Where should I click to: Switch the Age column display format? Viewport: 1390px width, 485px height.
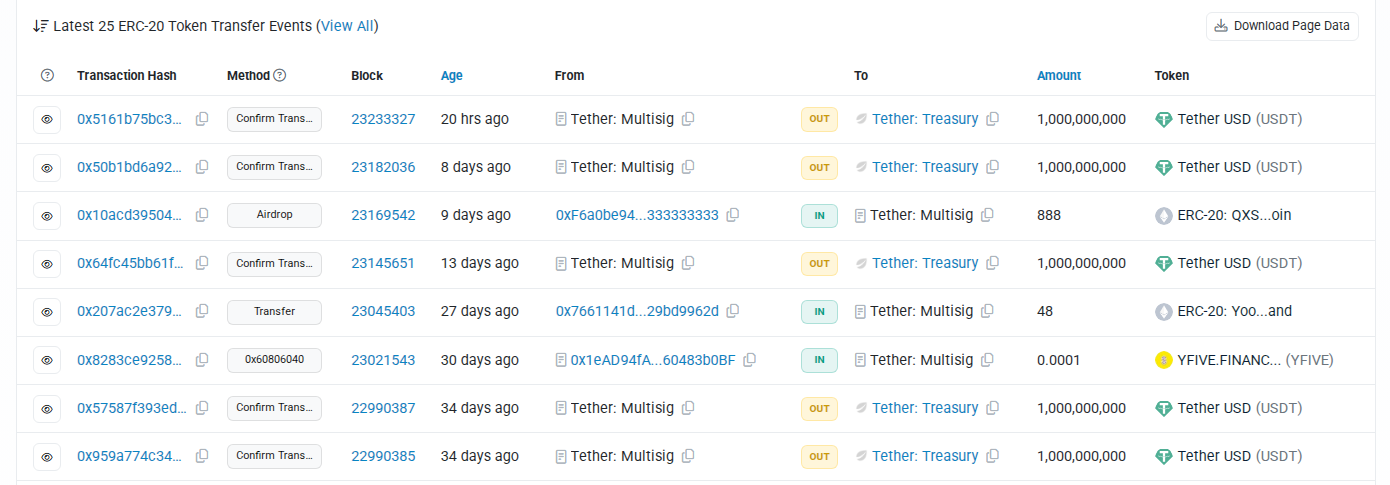point(452,75)
